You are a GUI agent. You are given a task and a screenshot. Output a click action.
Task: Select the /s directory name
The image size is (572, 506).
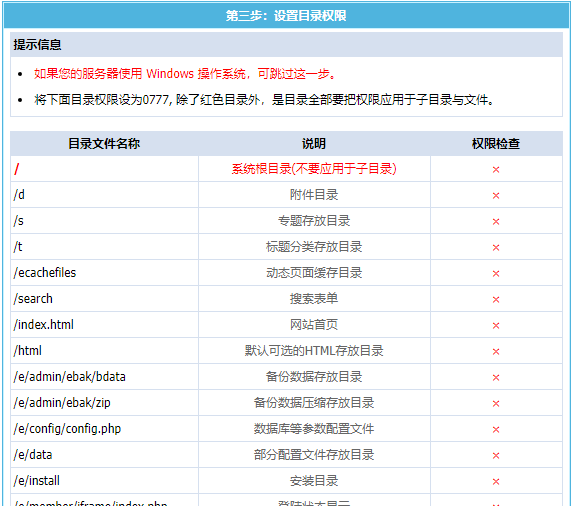point(19,221)
